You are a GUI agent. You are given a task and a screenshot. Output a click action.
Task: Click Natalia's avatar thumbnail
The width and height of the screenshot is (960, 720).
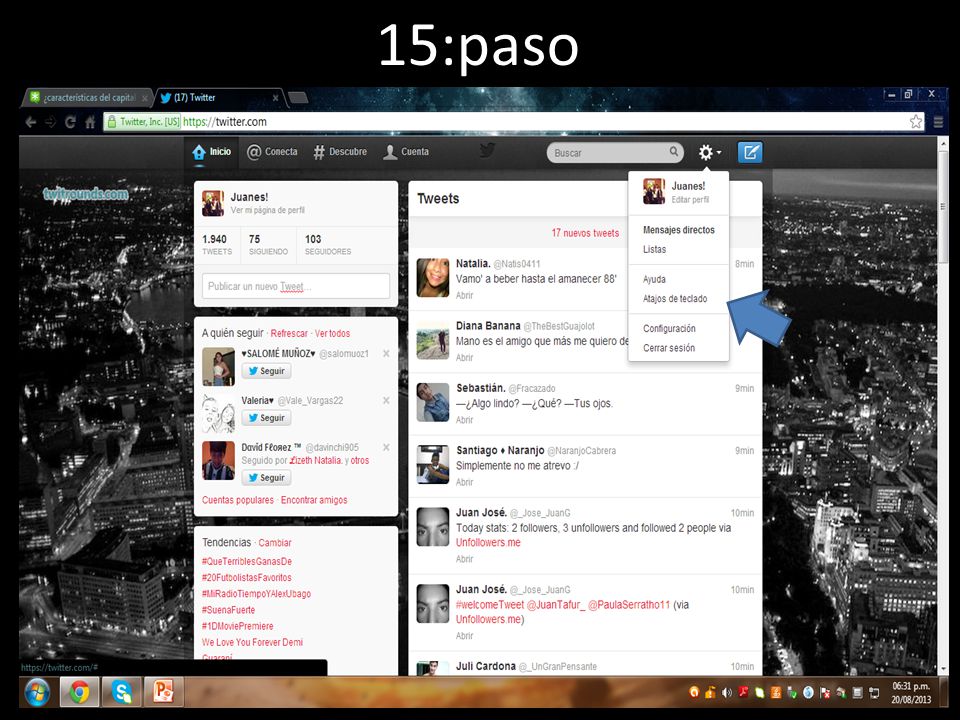pos(433,277)
